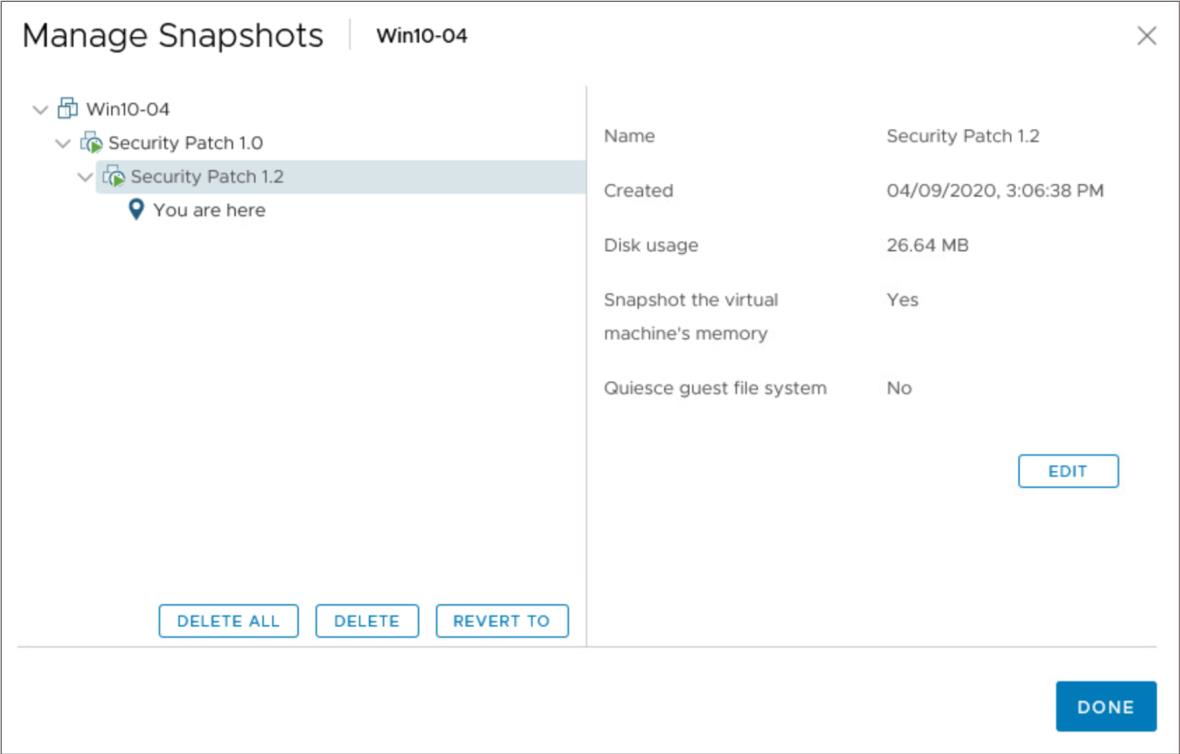
Task: Finish by clicking DONE
Action: [1105, 707]
